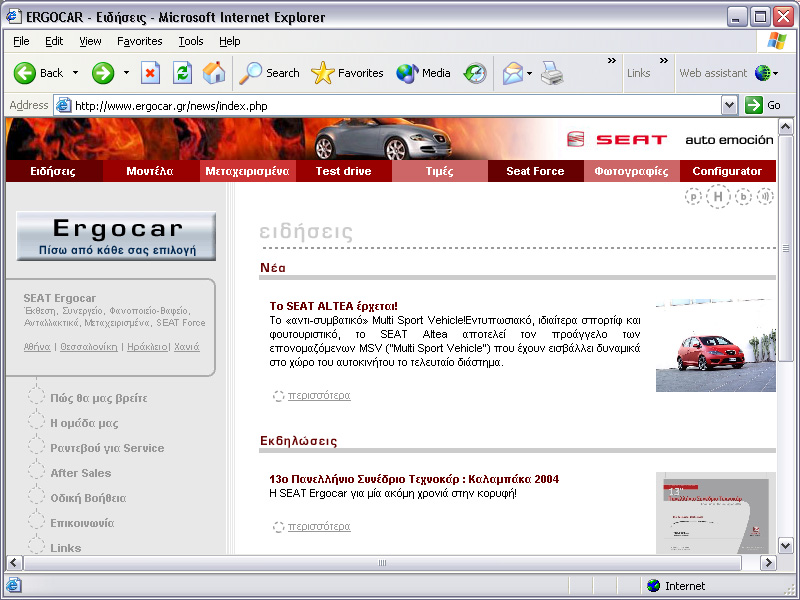Open the Search pane magnifier
The width and height of the screenshot is (800, 600).
click(251, 73)
